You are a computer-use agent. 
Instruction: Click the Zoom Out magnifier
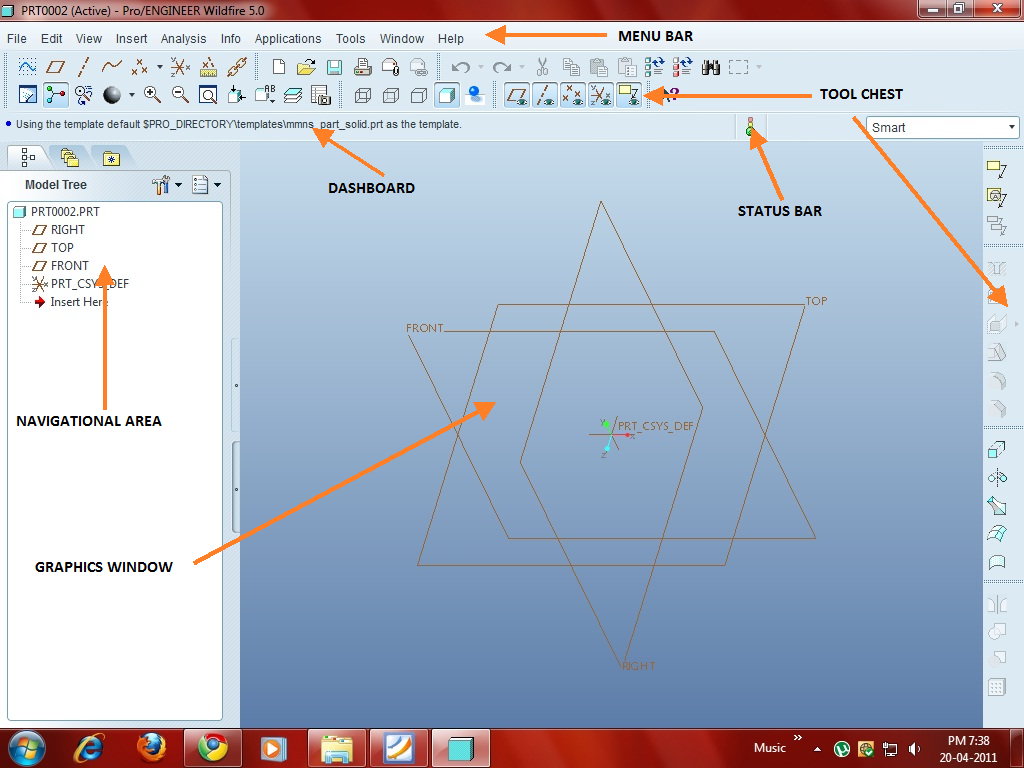tap(180, 95)
